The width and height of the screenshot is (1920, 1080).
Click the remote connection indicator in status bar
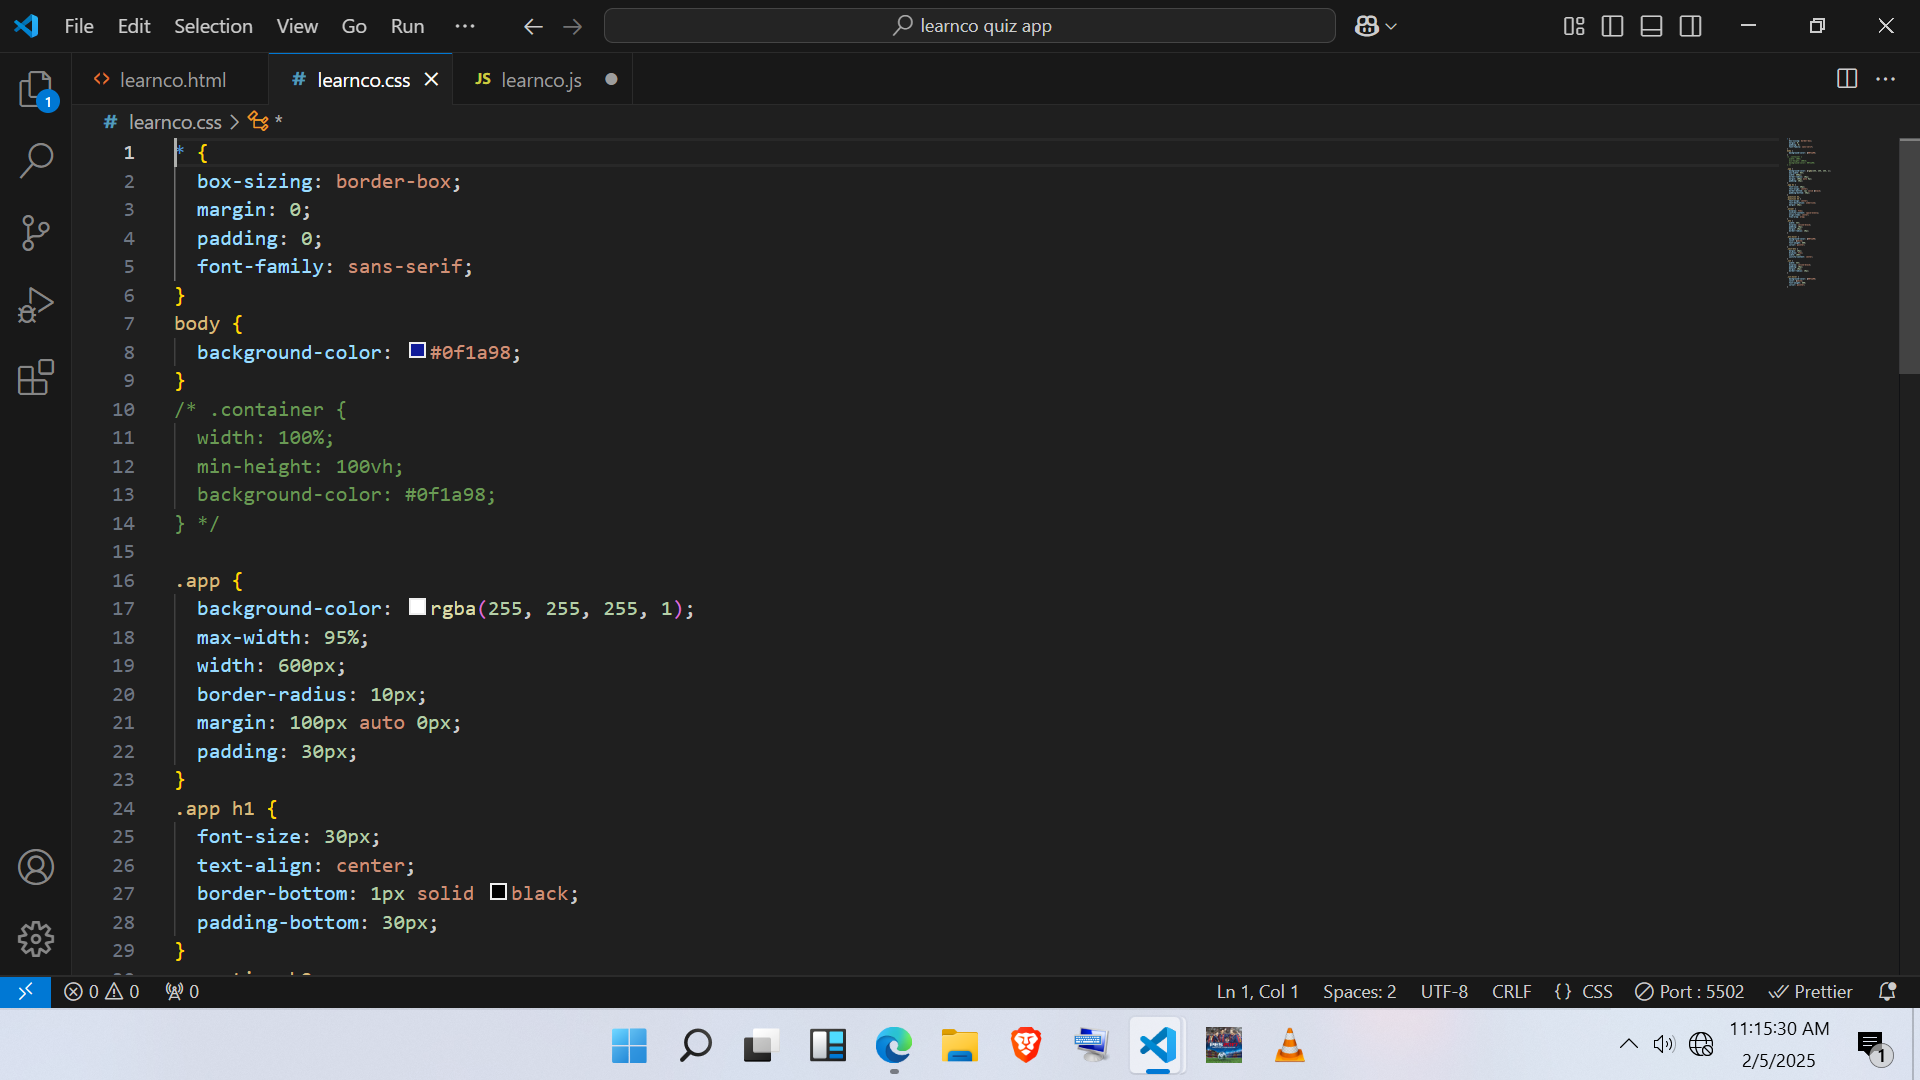point(25,991)
